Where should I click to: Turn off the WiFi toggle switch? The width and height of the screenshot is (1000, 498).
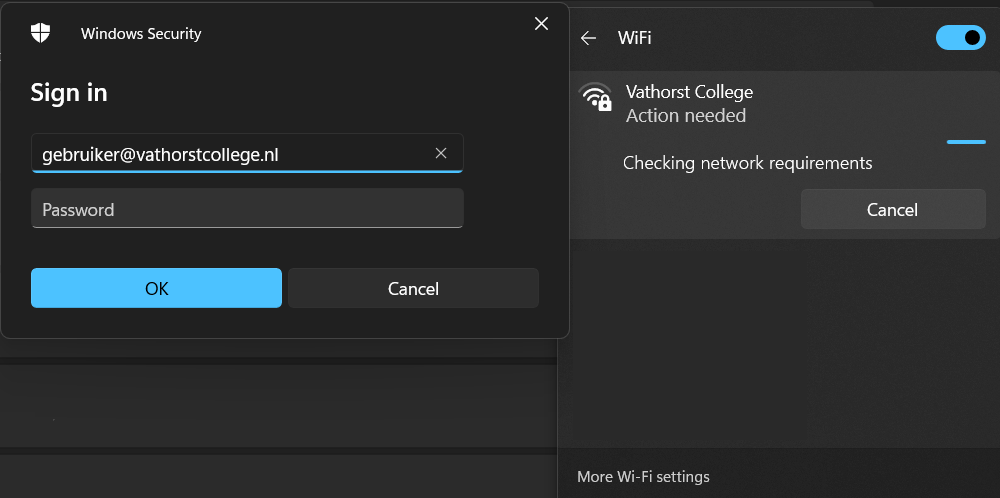tap(960, 38)
